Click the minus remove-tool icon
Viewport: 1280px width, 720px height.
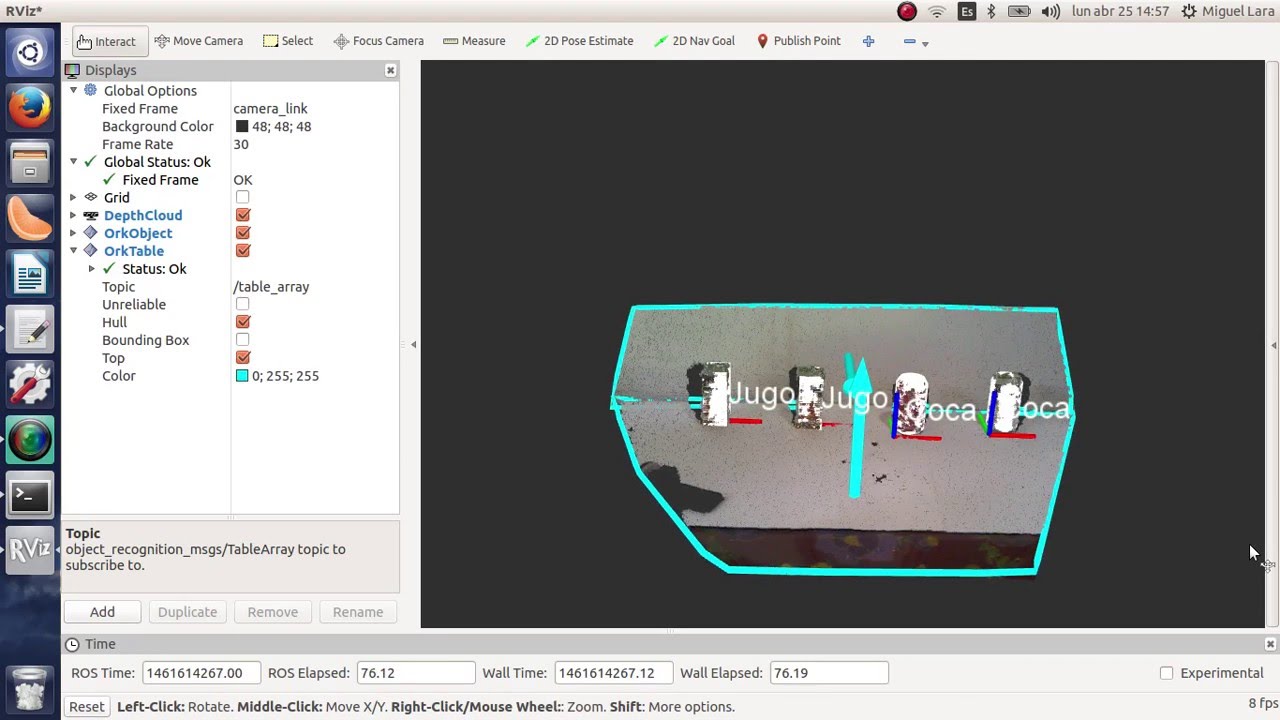tap(909, 41)
